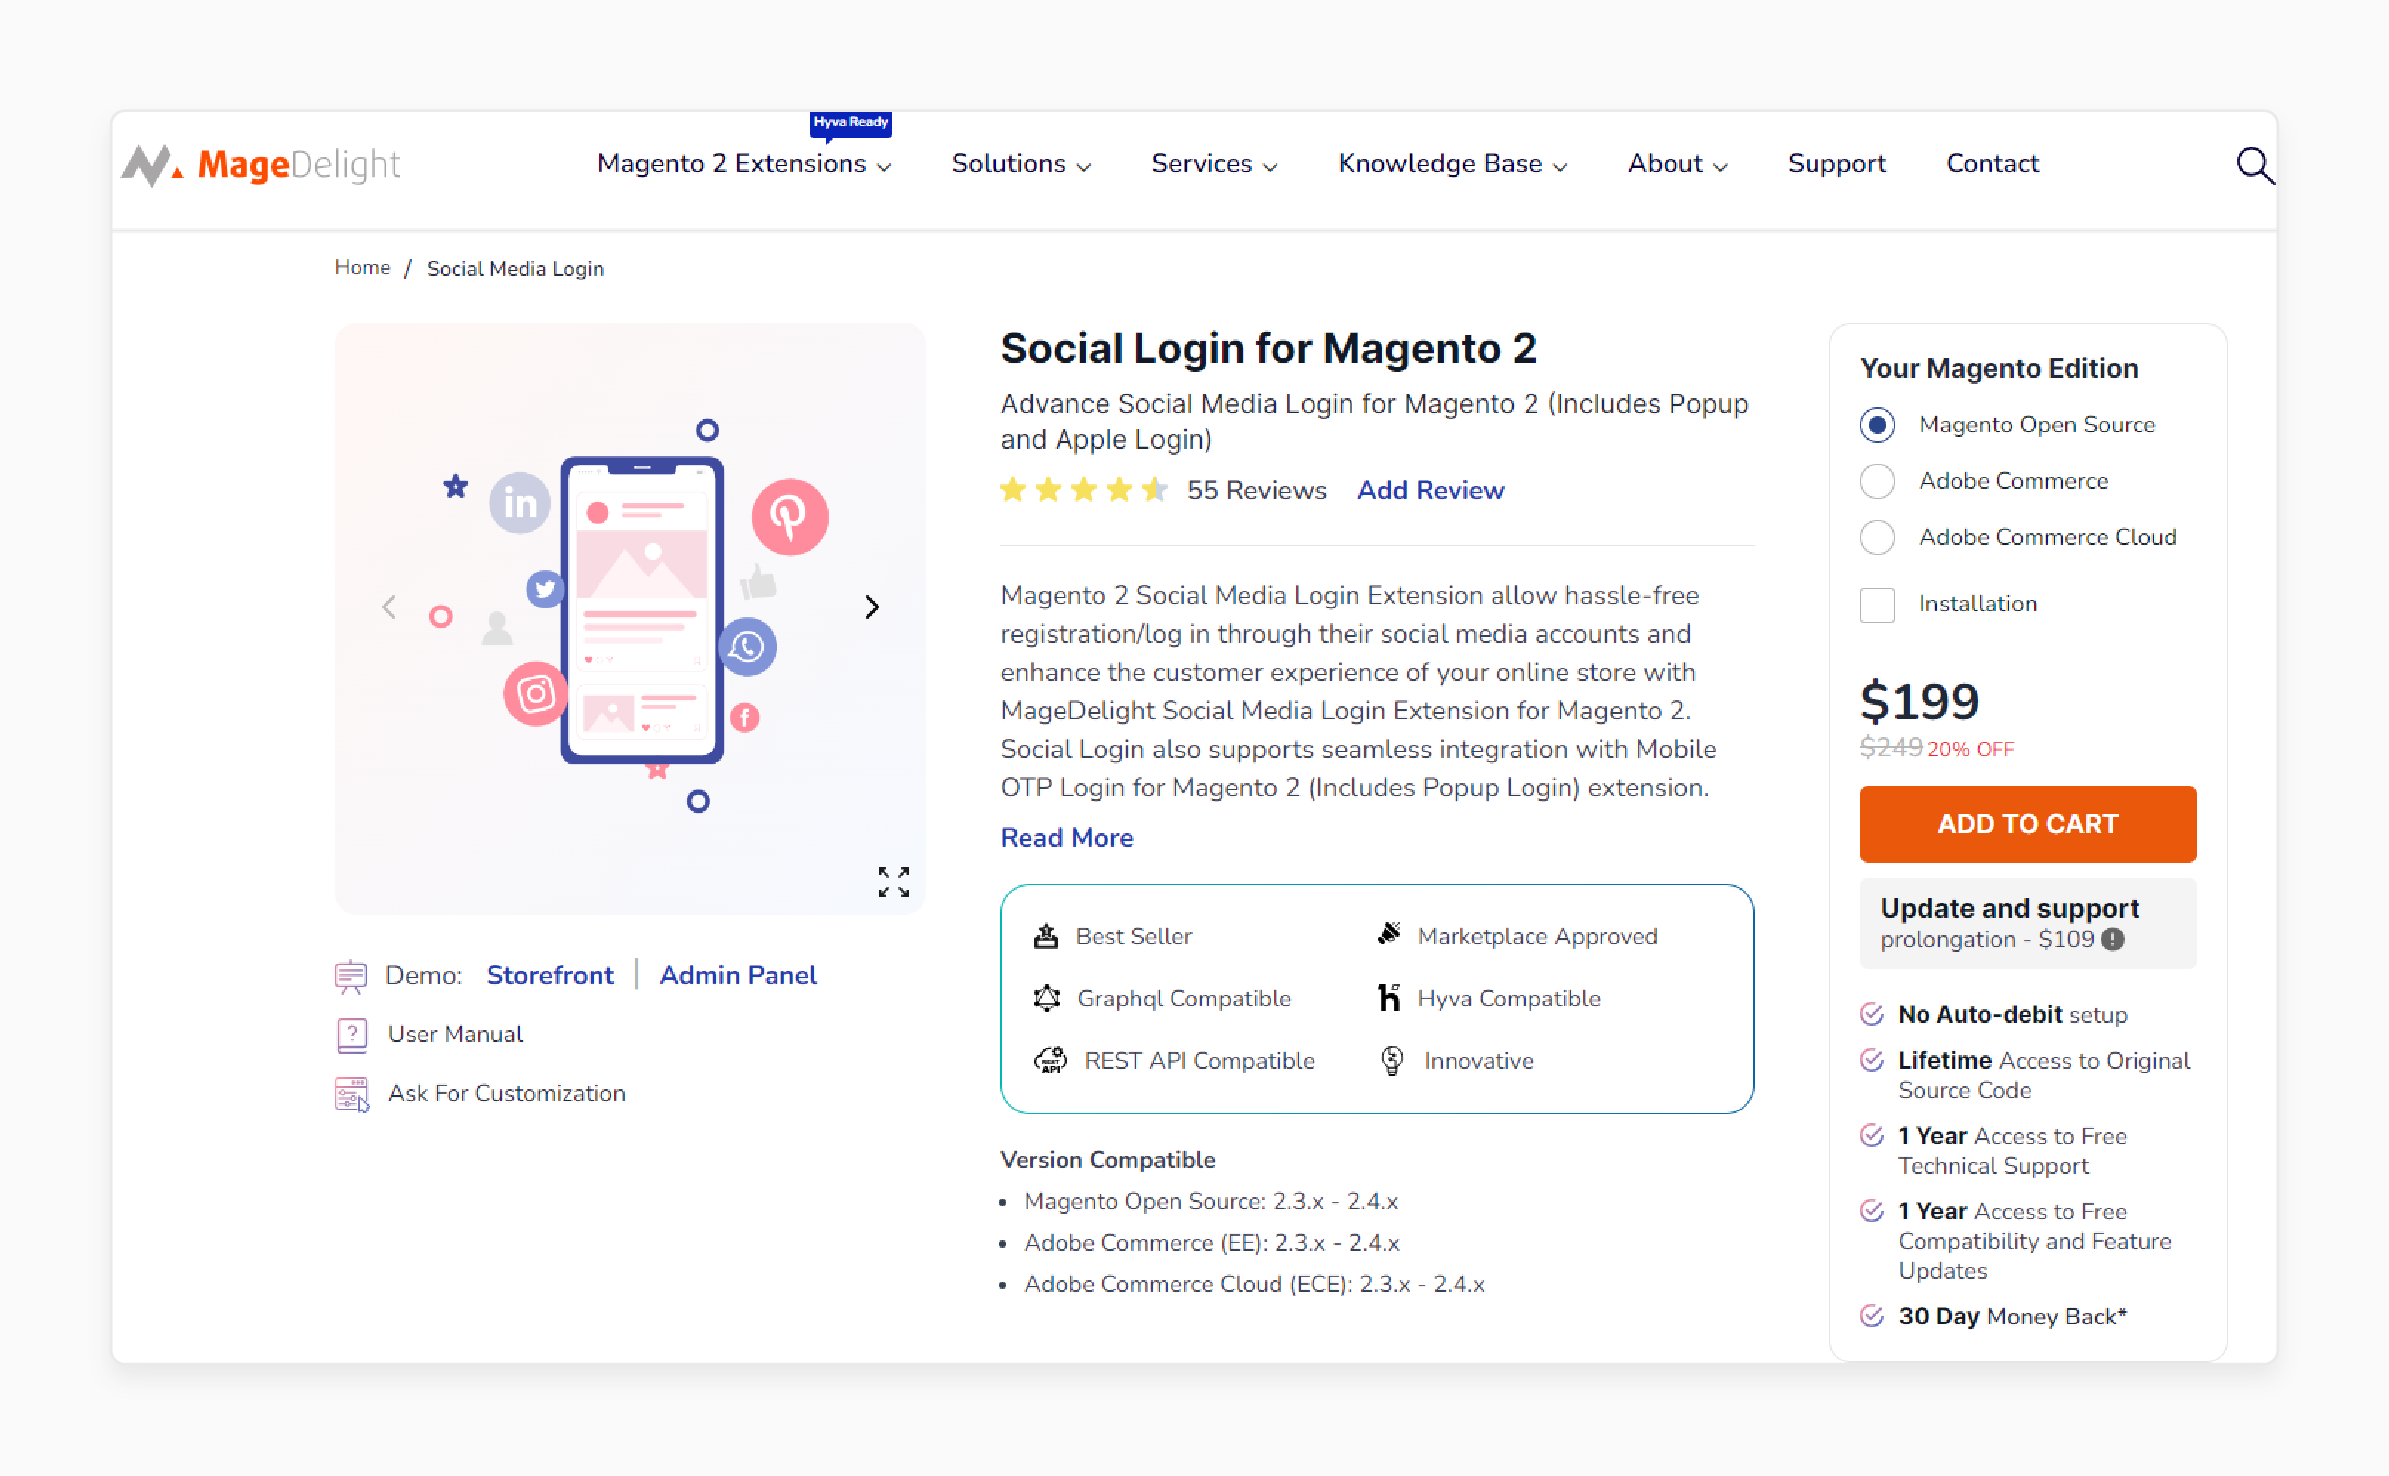The image size is (2389, 1476).
Task: Click the $199 price
Action: click(1919, 701)
